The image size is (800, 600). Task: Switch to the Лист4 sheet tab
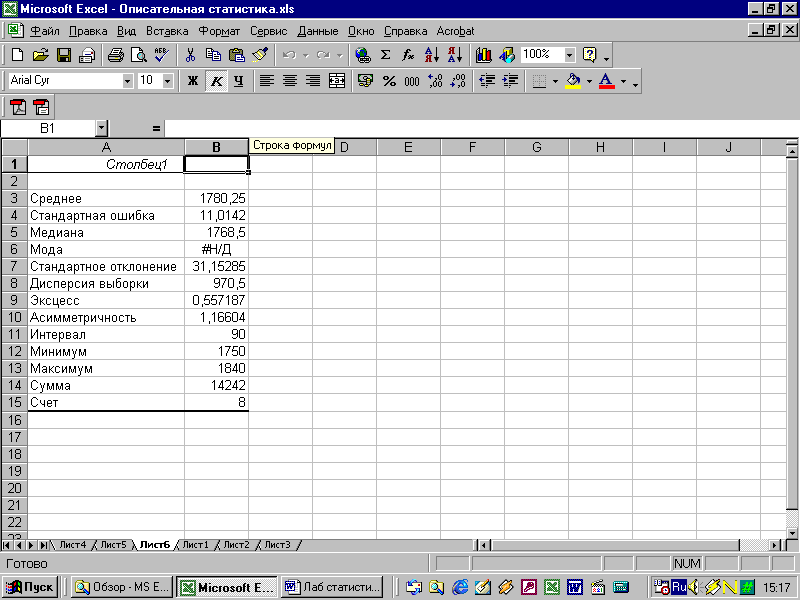click(72, 545)
